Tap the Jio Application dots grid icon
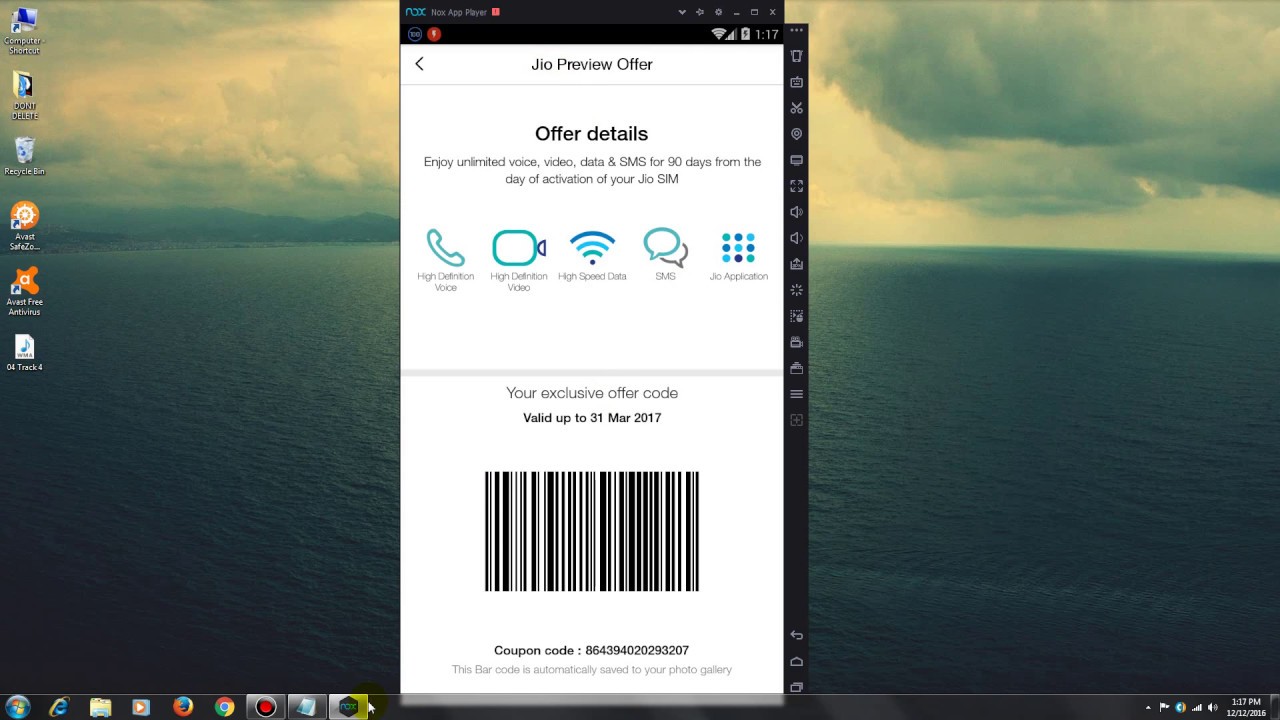The height and width of the screenshot is (720, 1280). (738, 247)
